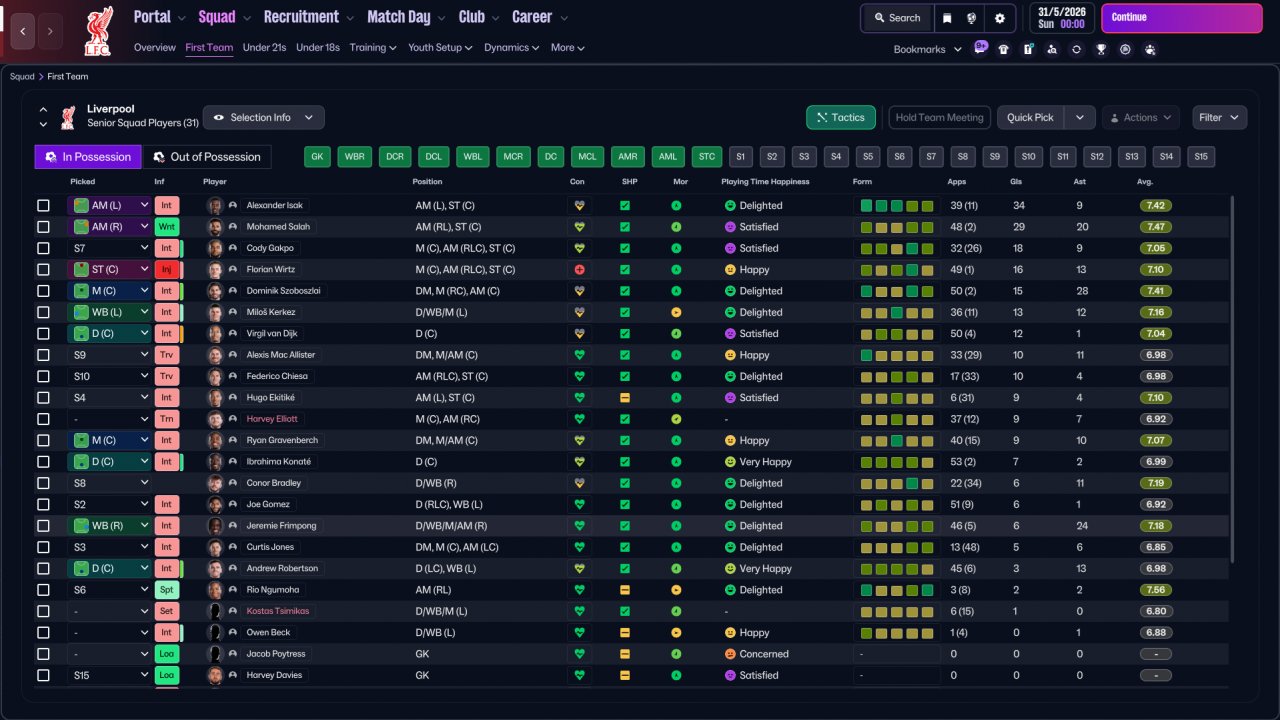Open the world globe icon in header
This screenshot has height=720, width=1280.
pyautogui.click(x=973, y=18)
